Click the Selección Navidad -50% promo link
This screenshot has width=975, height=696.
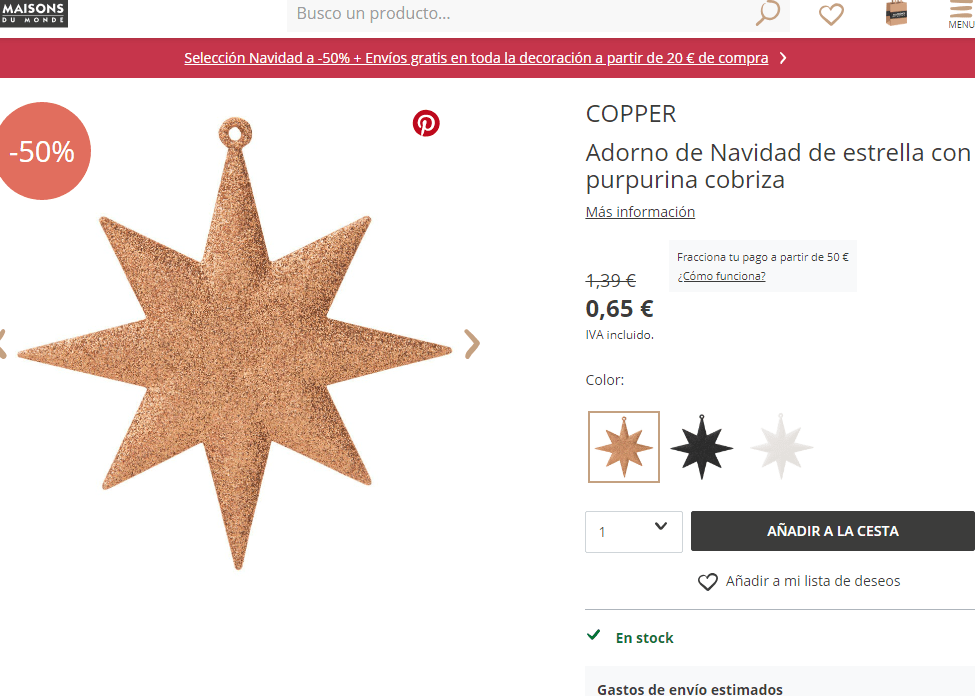tap(476, 58)
